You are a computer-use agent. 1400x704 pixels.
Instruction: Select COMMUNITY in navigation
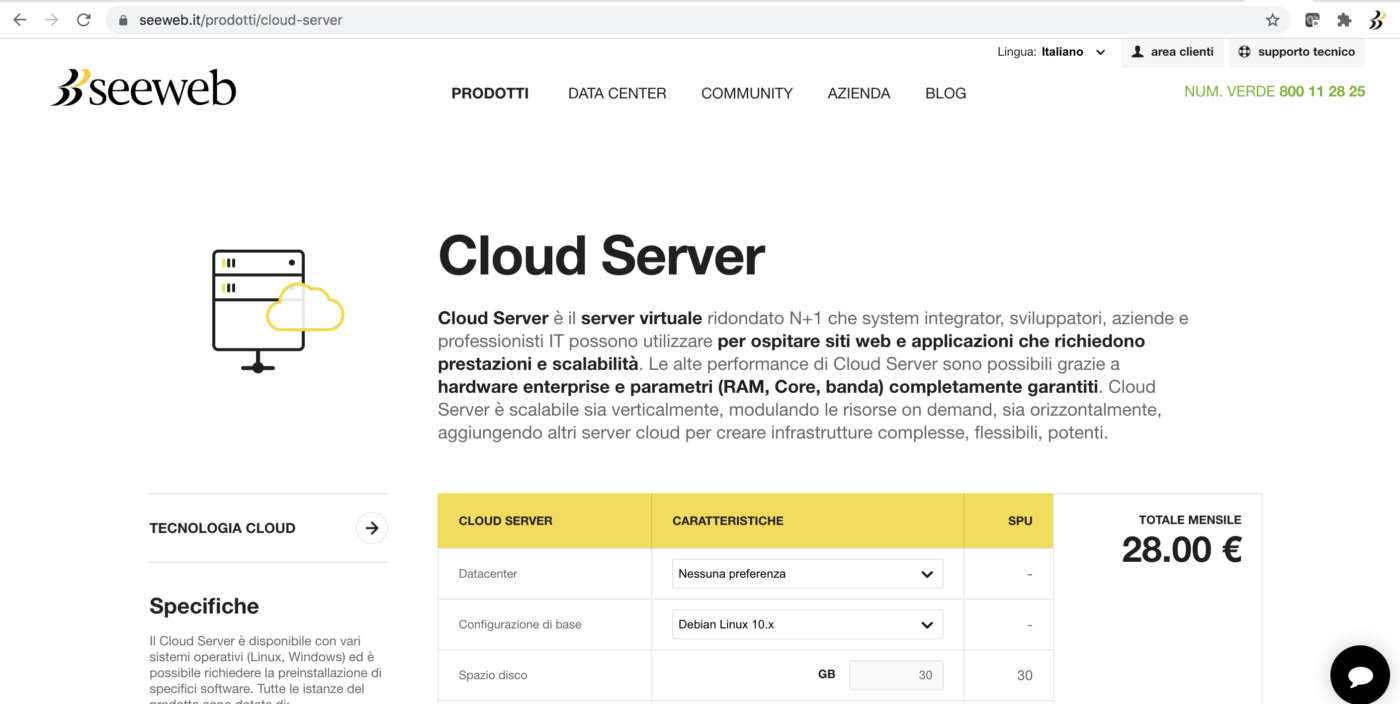pos(747,93)
